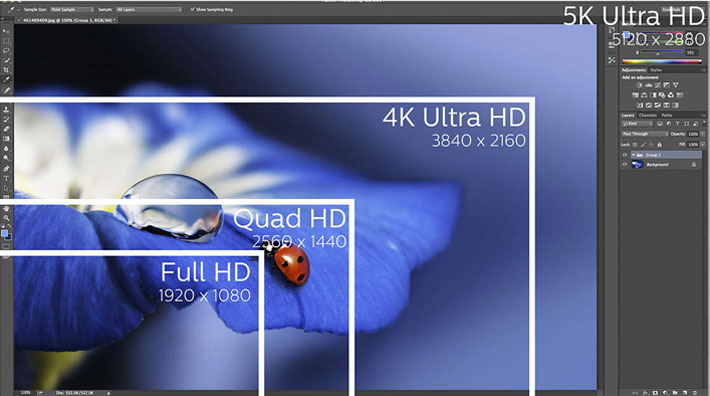Image resolution: width=710 pixels, height=396 pixels.
Task: Select the Dodge tool
Action: coord(6,158)
